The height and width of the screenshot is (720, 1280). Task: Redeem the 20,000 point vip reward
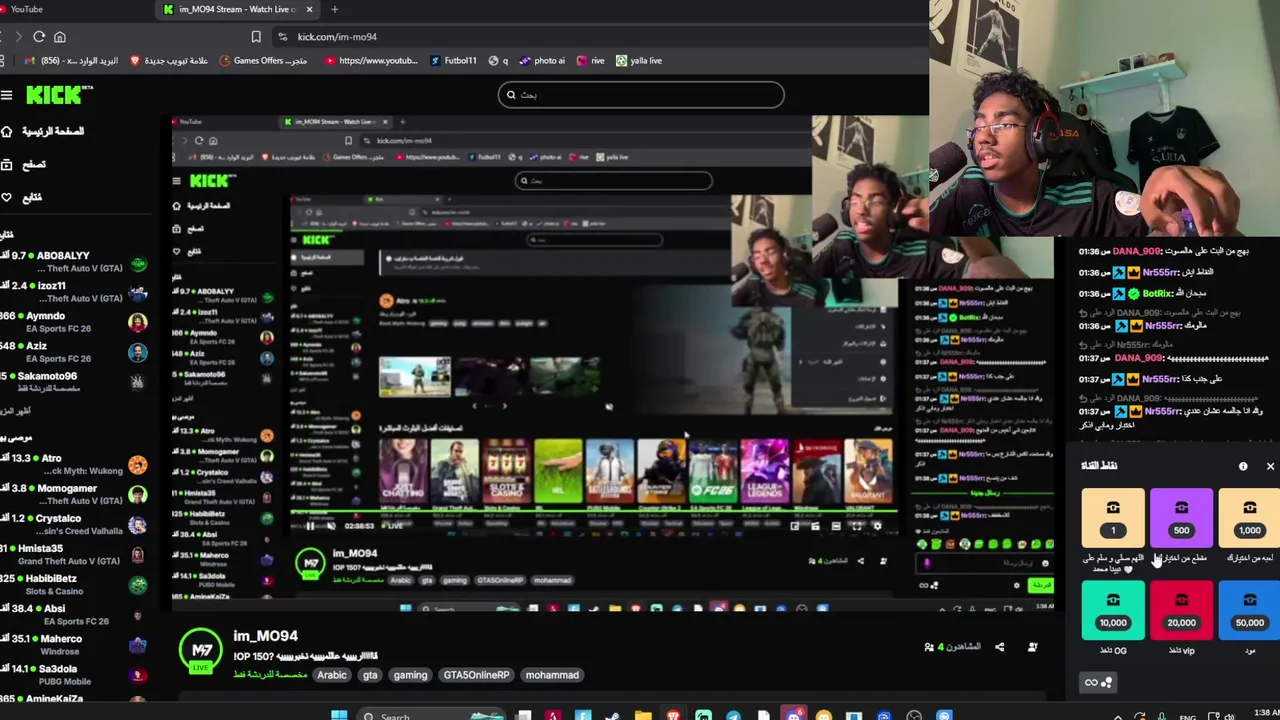point(1181,610)
